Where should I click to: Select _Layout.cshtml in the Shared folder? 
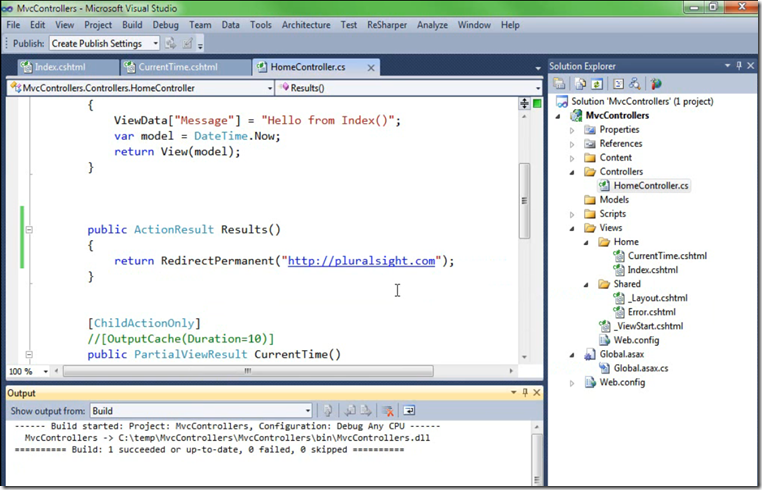coord(657,298)
